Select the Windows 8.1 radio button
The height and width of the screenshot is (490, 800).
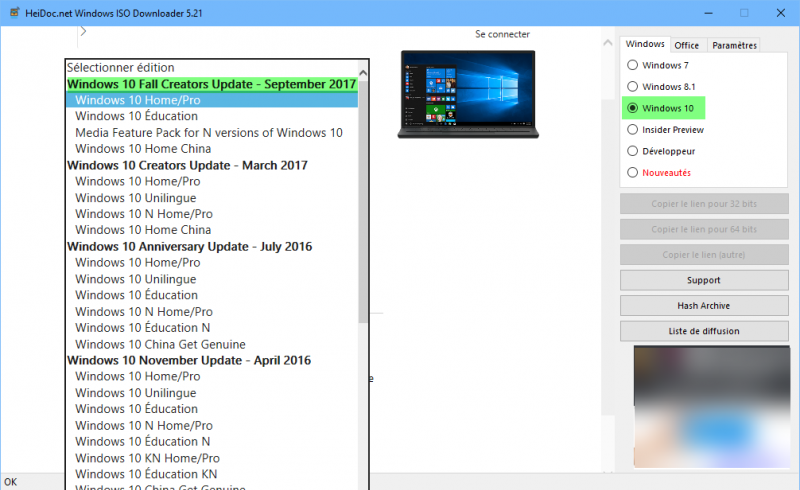click(633, 86)
